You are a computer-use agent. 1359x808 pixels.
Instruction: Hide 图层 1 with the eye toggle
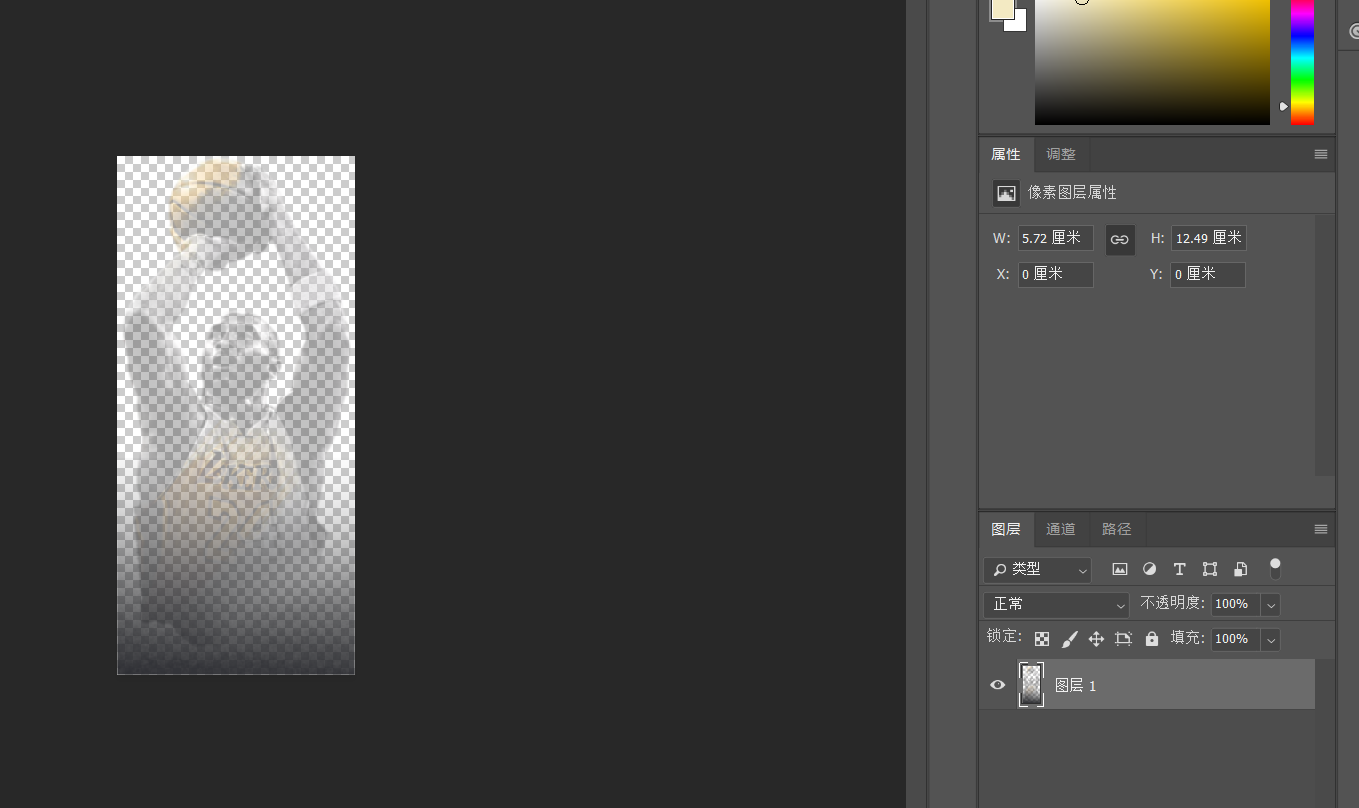point(996,684)
